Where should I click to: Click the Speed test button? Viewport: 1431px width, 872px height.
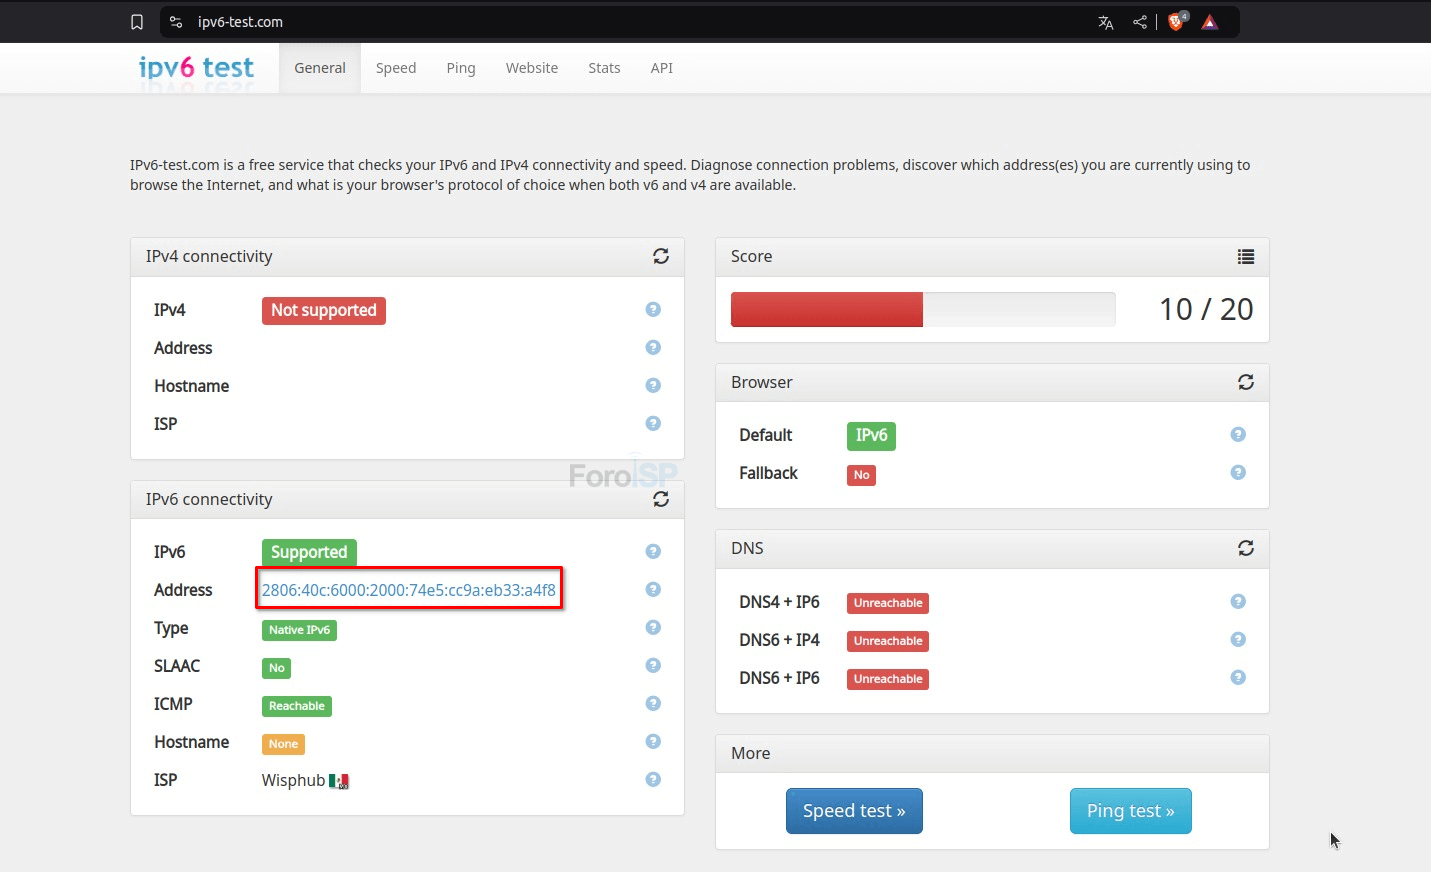click(854, 811)
